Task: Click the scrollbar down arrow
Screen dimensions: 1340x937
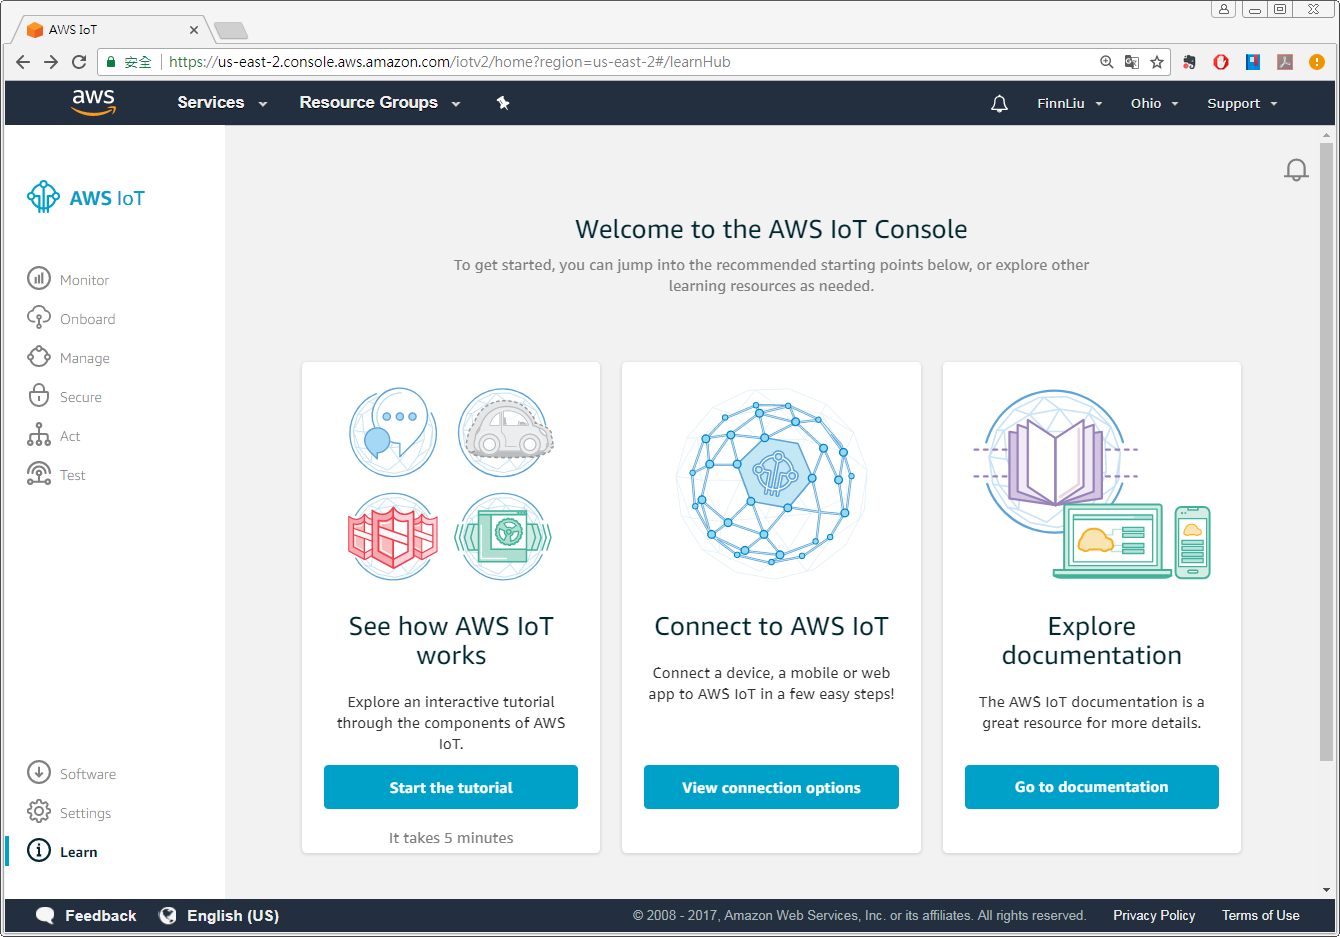Action: point(1327,890)
